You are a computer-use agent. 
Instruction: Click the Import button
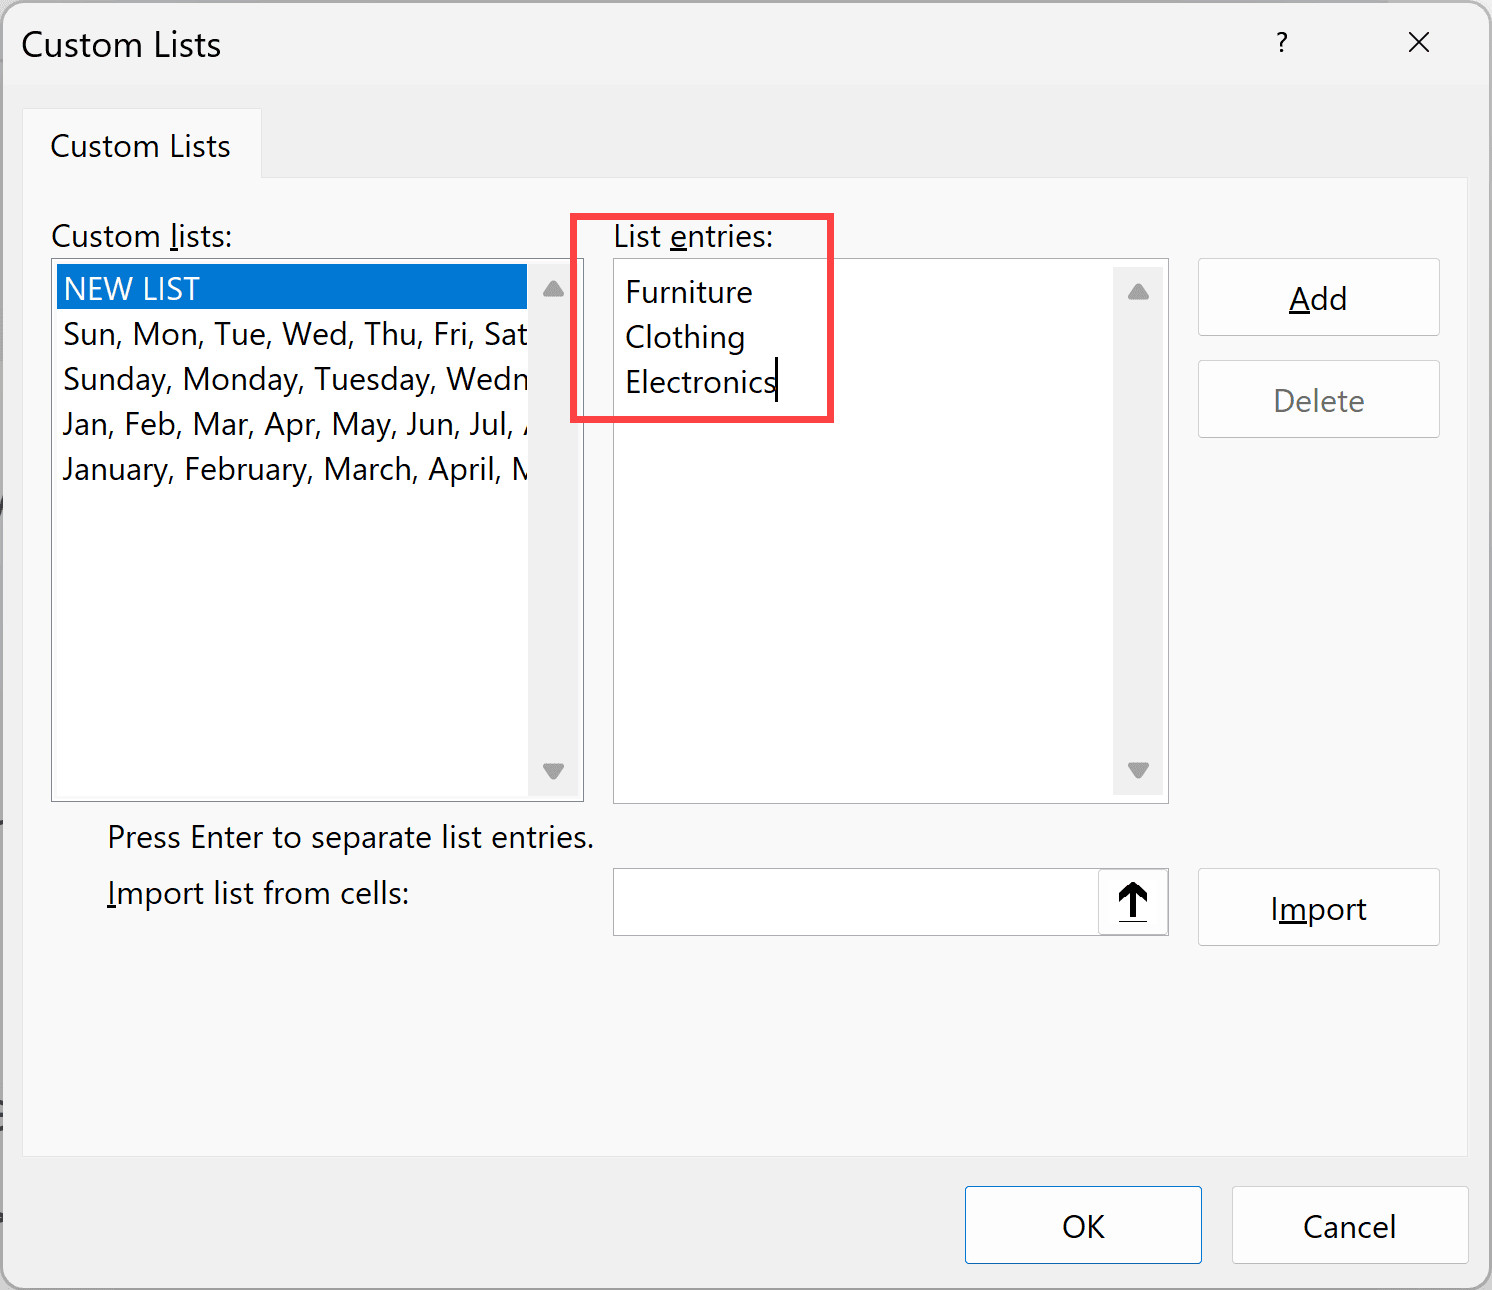click(1318, 908)
